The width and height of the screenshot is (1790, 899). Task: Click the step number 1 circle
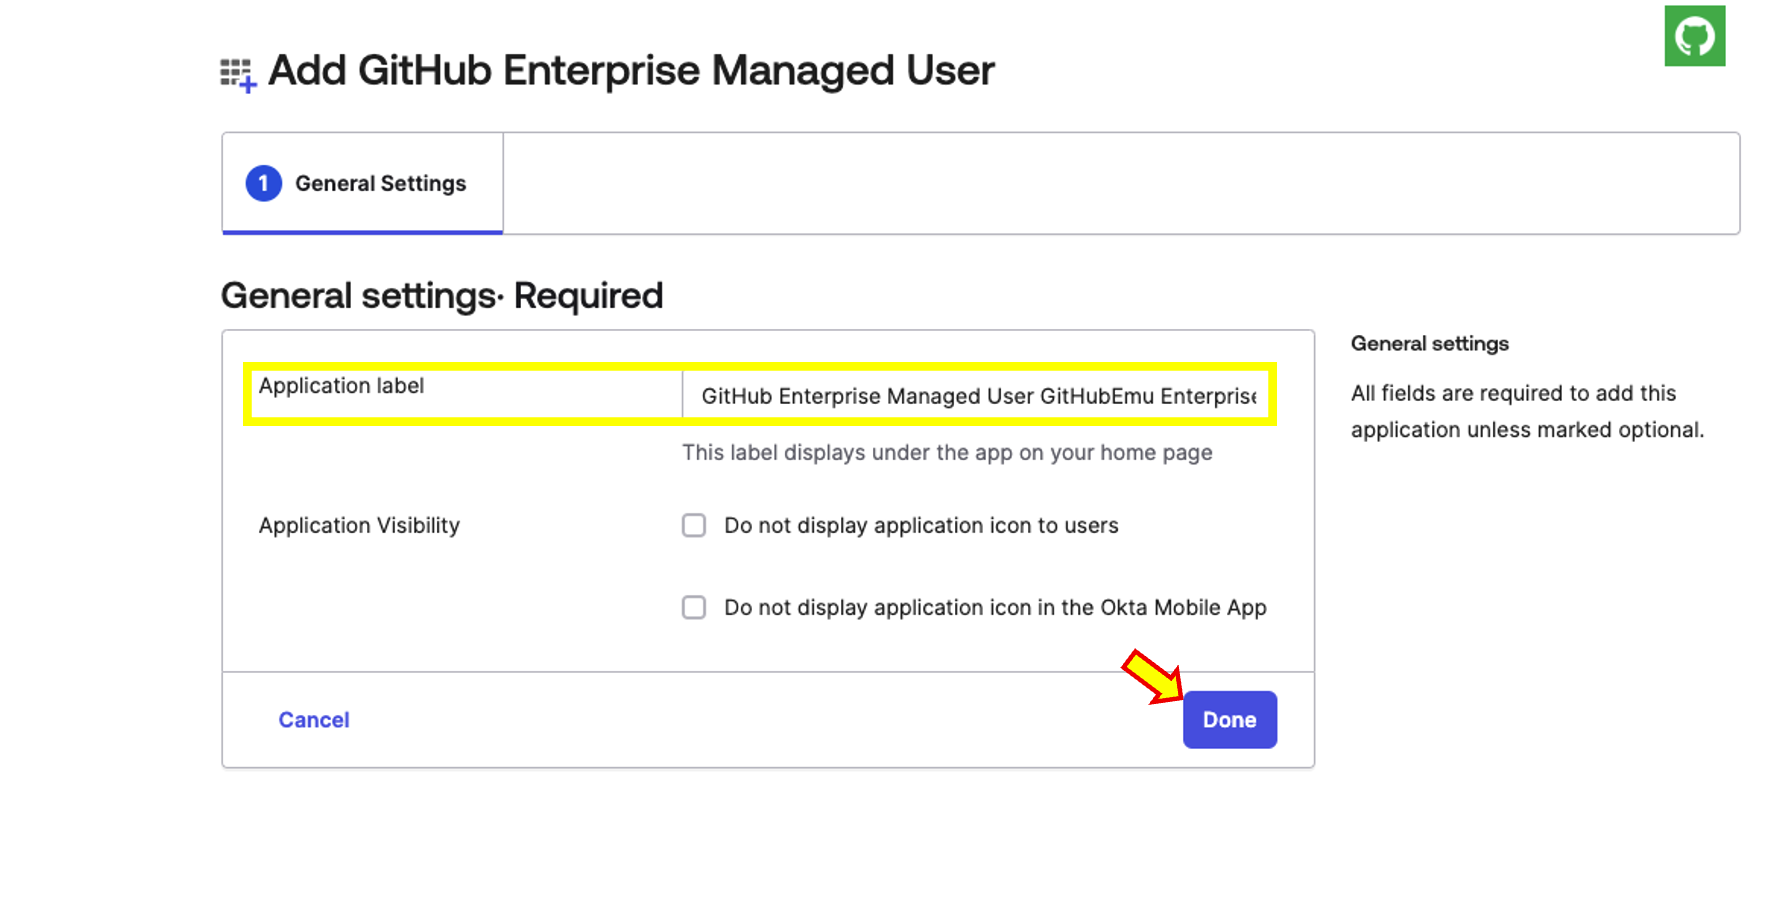click(264, 183)
